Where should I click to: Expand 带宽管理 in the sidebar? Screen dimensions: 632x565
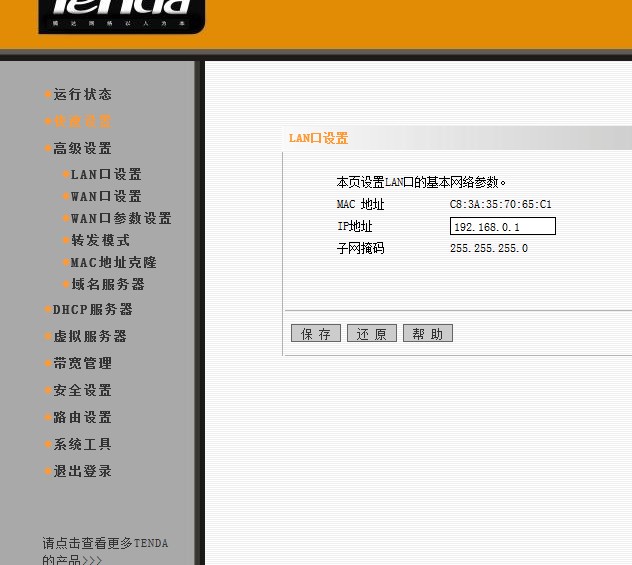coord(82,363)
